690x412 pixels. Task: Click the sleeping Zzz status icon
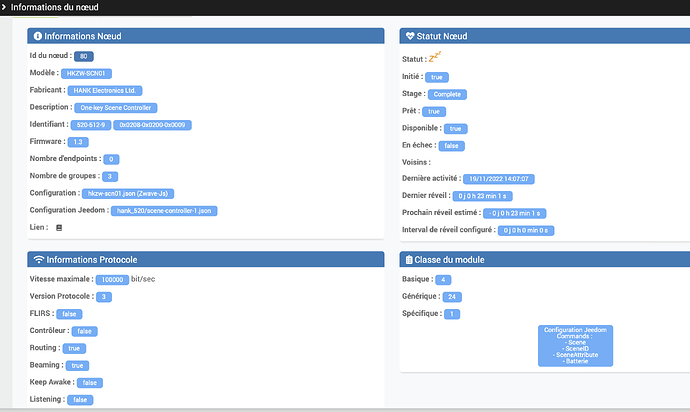435,57
